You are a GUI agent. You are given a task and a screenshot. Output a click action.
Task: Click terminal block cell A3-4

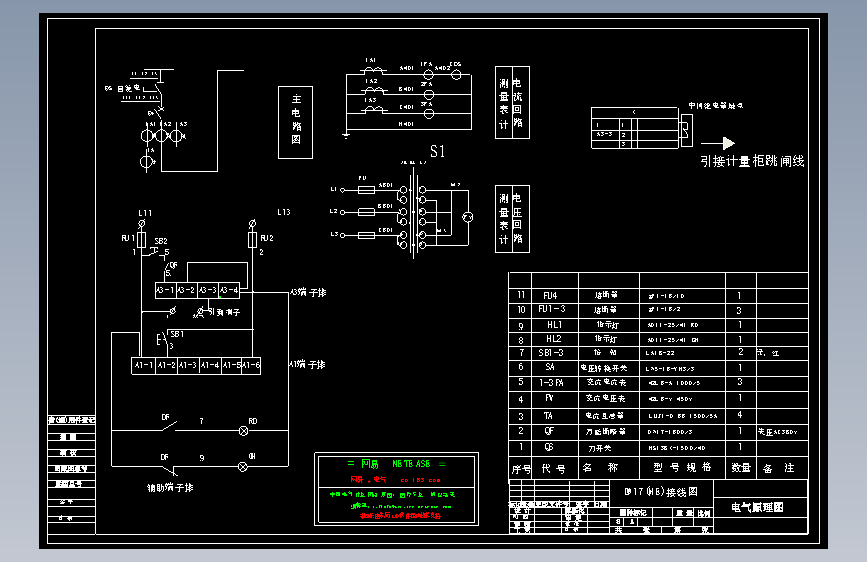pyautogui.click(x=228, y=290)
